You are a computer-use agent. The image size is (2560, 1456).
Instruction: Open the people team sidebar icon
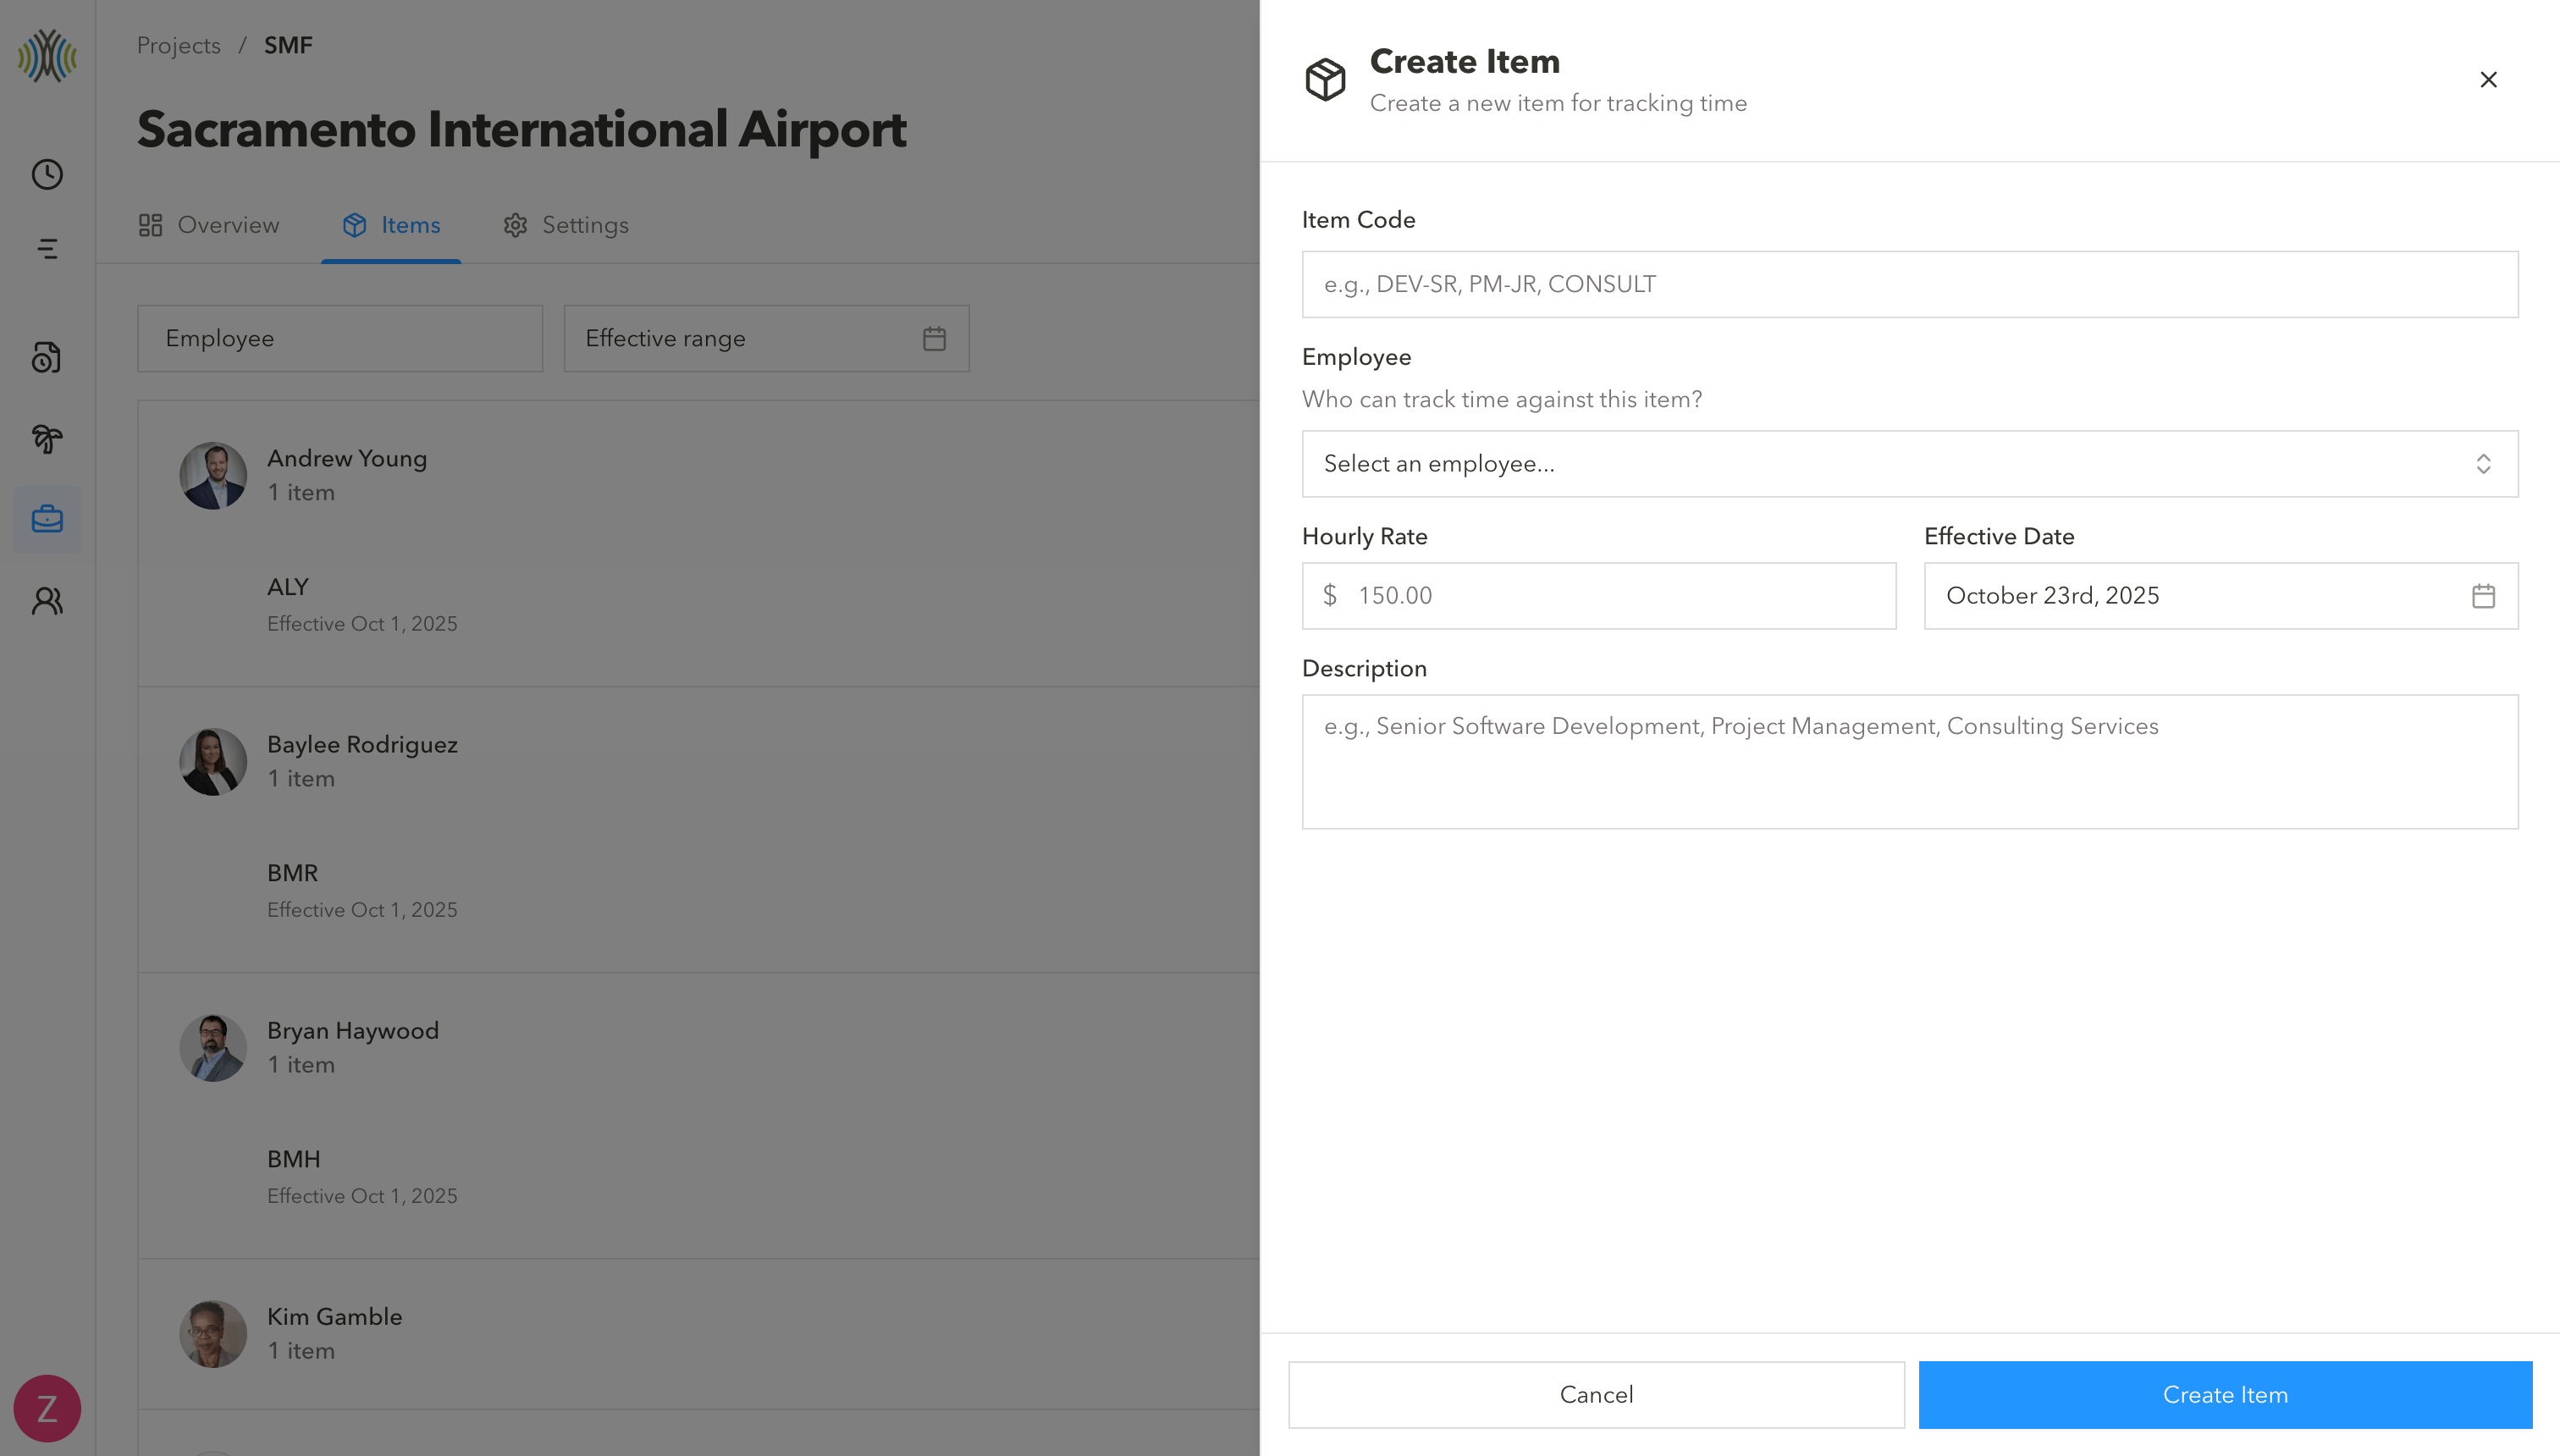pos(47,601)
